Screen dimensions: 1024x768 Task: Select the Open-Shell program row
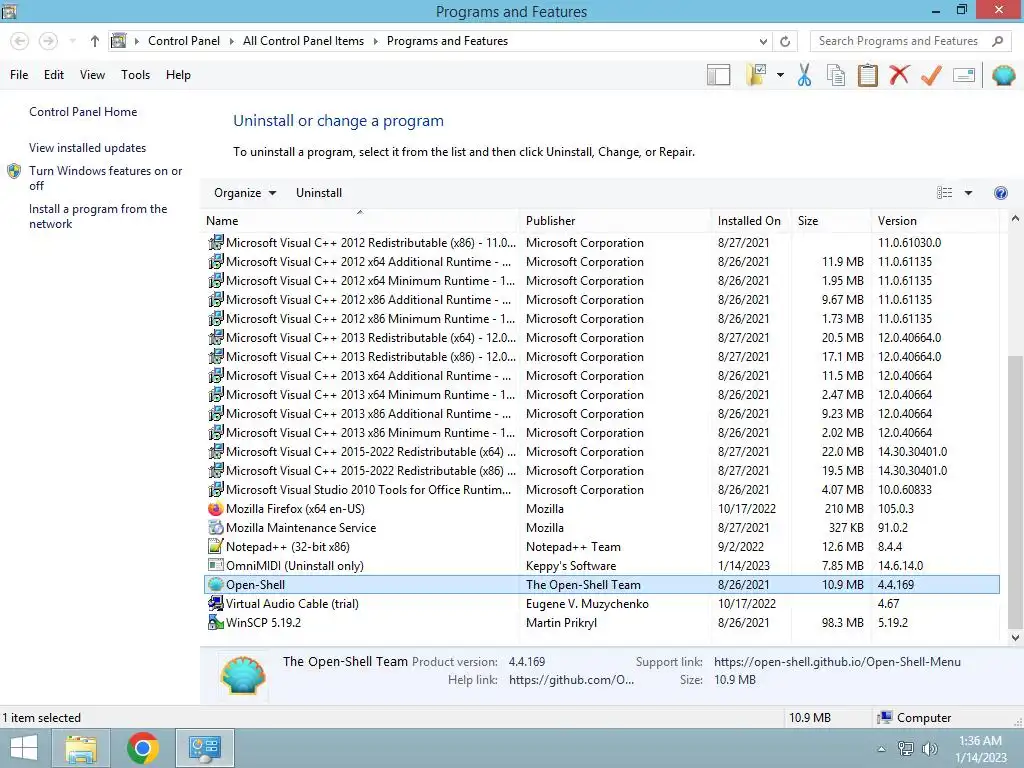pyautogui.click(x=602, y=584)
